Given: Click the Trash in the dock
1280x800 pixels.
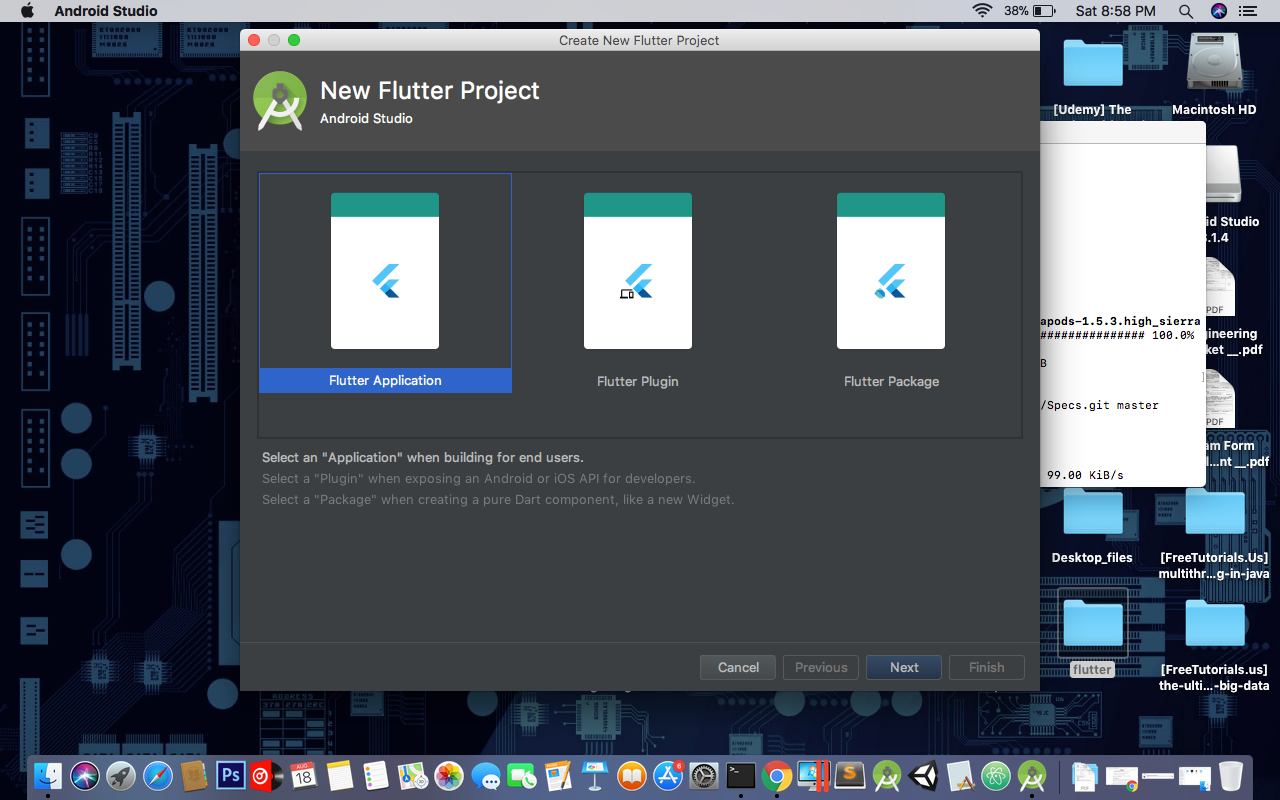Looking at the screenshot, I should [x=1230, y=775].
